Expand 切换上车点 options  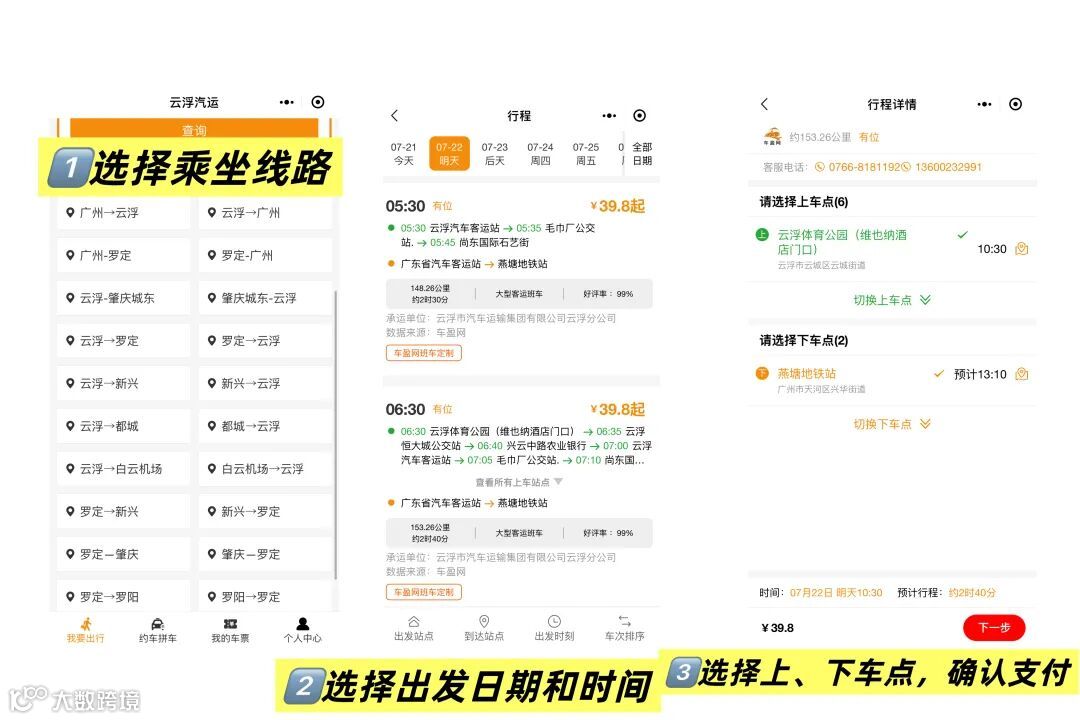pos(892,300)
